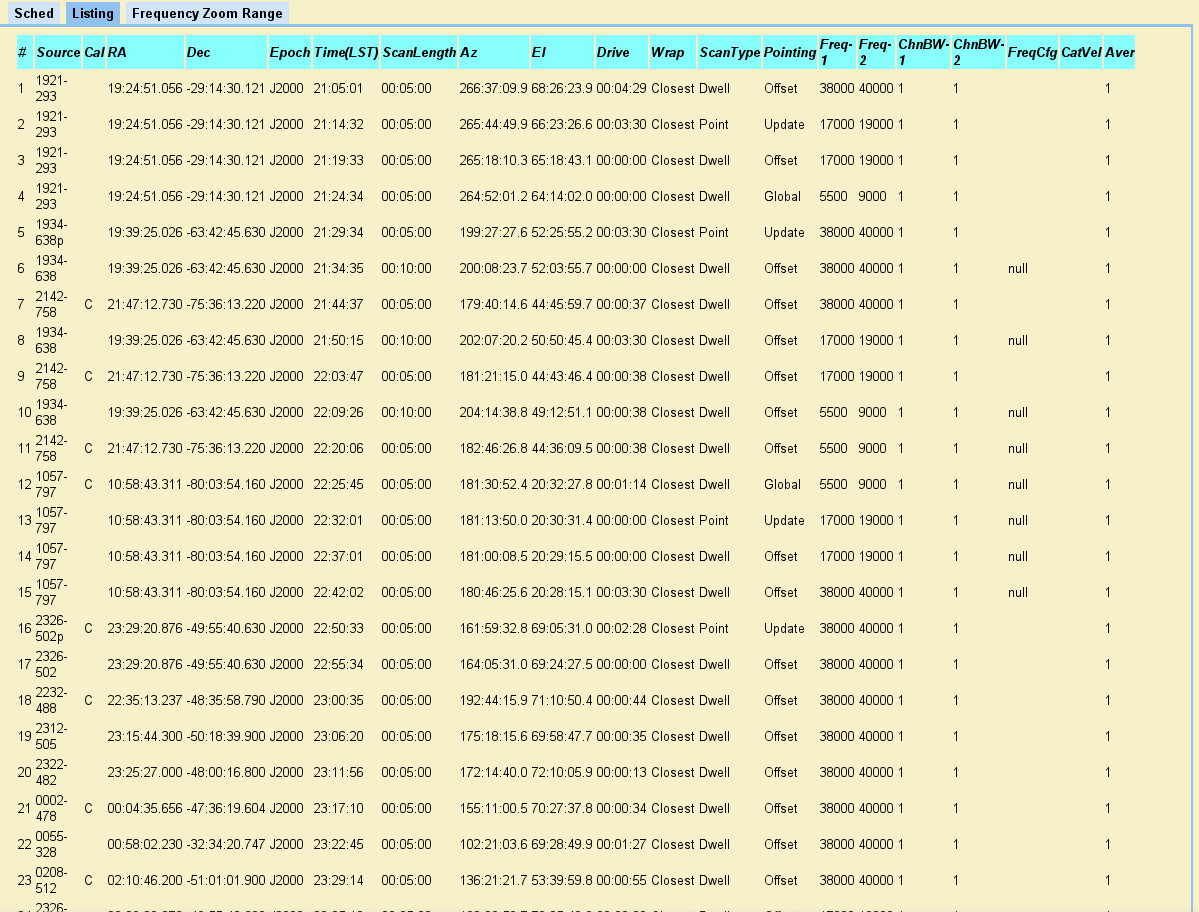Select the Frequency Zoom Range tab
This screenshot has width=1199, height=912.
(x=207, y=14)
